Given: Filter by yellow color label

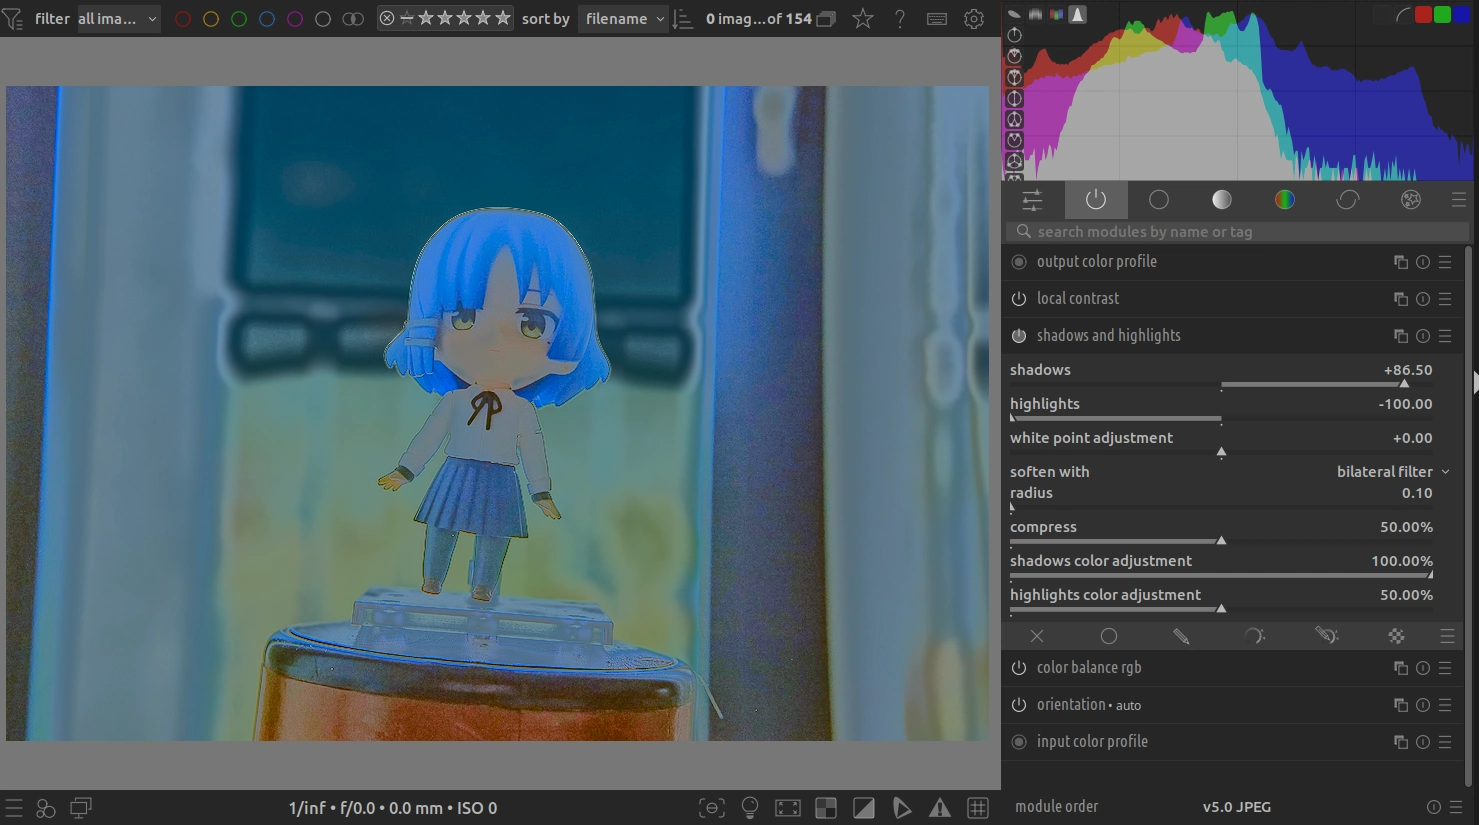Looking at the screenshot, I should coord(211,19).
